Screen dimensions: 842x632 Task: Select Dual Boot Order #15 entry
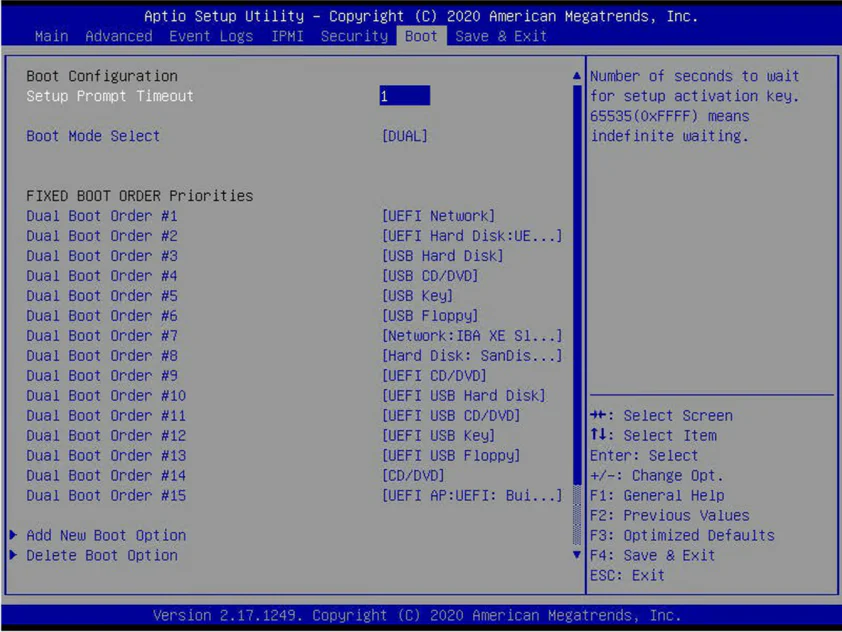tap(472, 496)
